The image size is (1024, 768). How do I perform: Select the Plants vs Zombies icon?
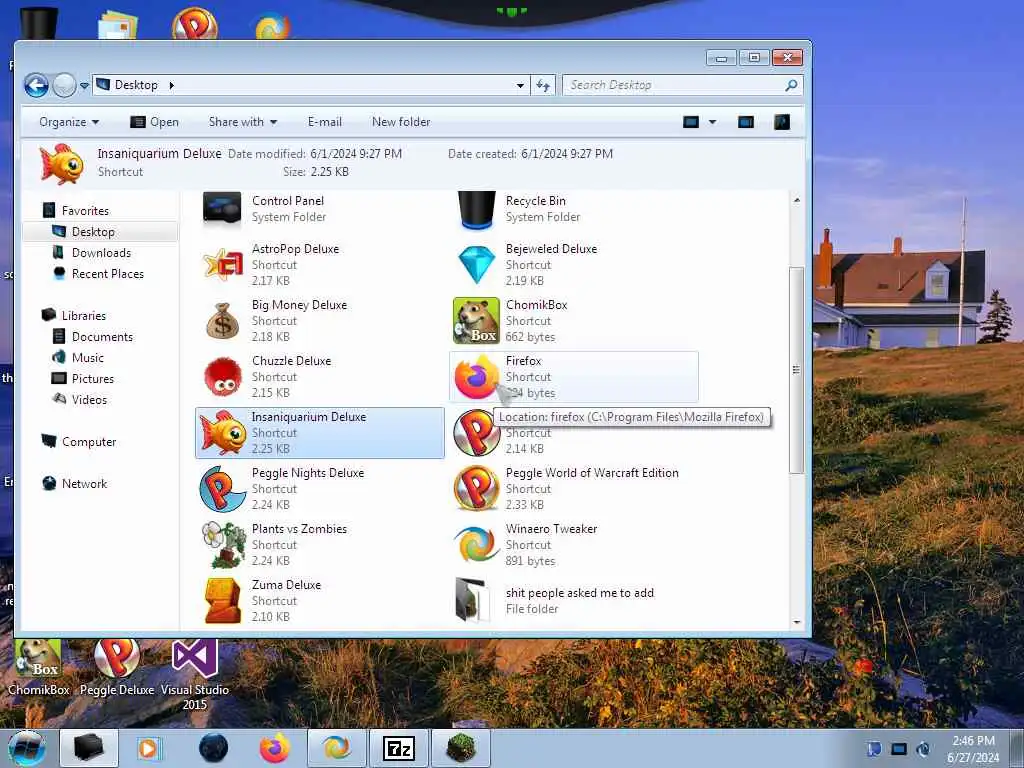(223, 545)
